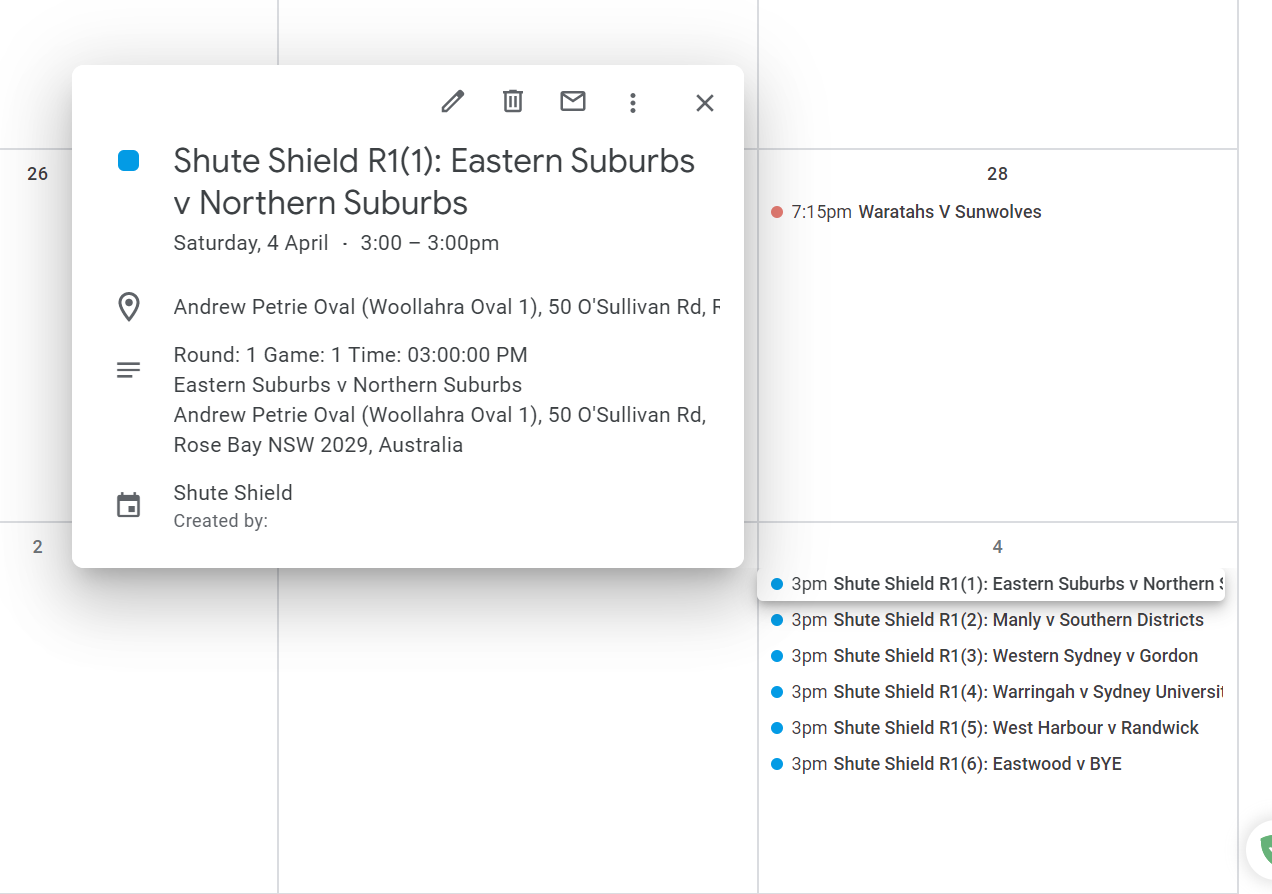Image resolution: width=1272 pixels, height=894 pixels.
Task: Delete the event using the trash icon
Action: (x=513, y=101)
